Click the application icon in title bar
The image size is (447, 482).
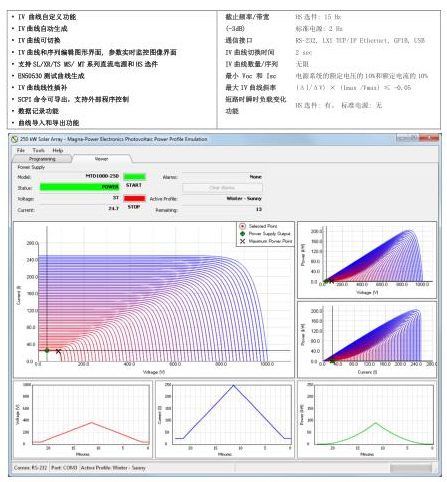click(14, 139)
